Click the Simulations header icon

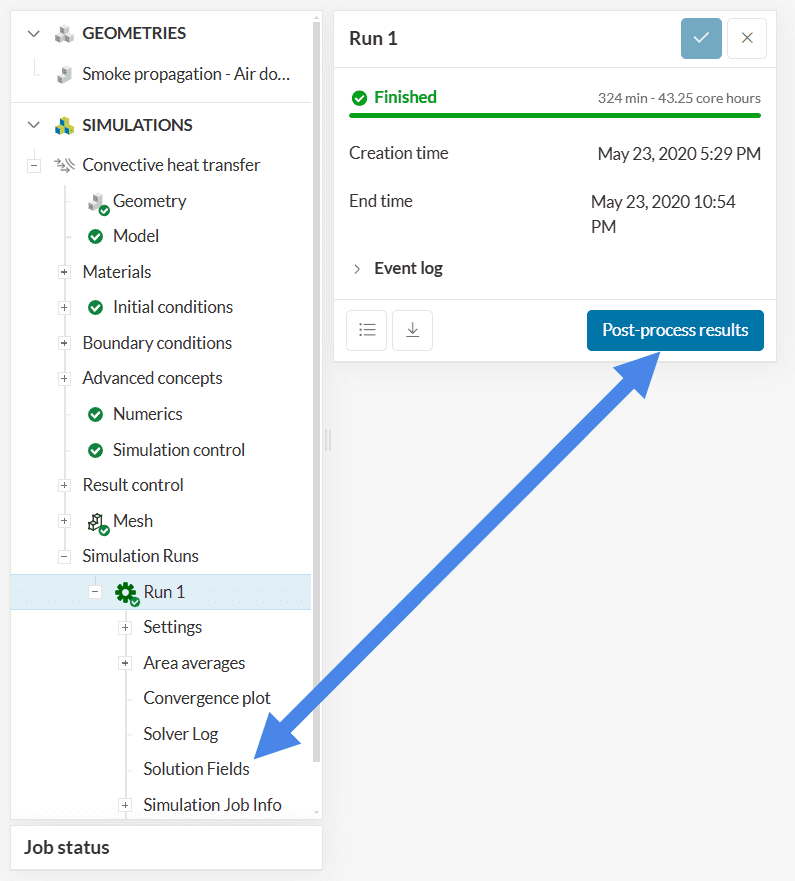tap(64, 126)
